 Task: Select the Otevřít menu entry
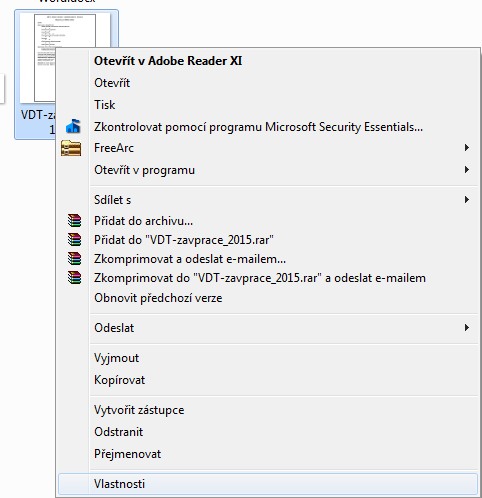tap(112, 83)
